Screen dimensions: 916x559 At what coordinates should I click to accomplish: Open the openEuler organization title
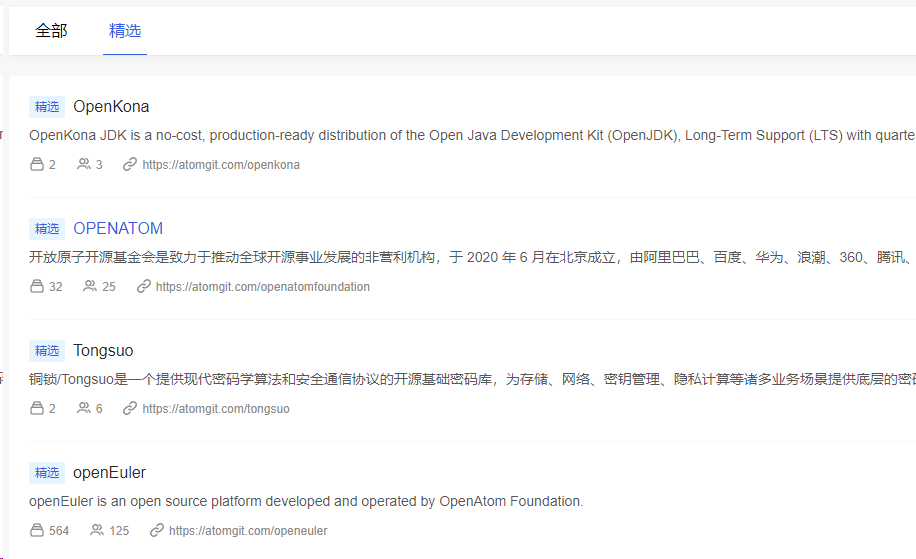point(109,473)
